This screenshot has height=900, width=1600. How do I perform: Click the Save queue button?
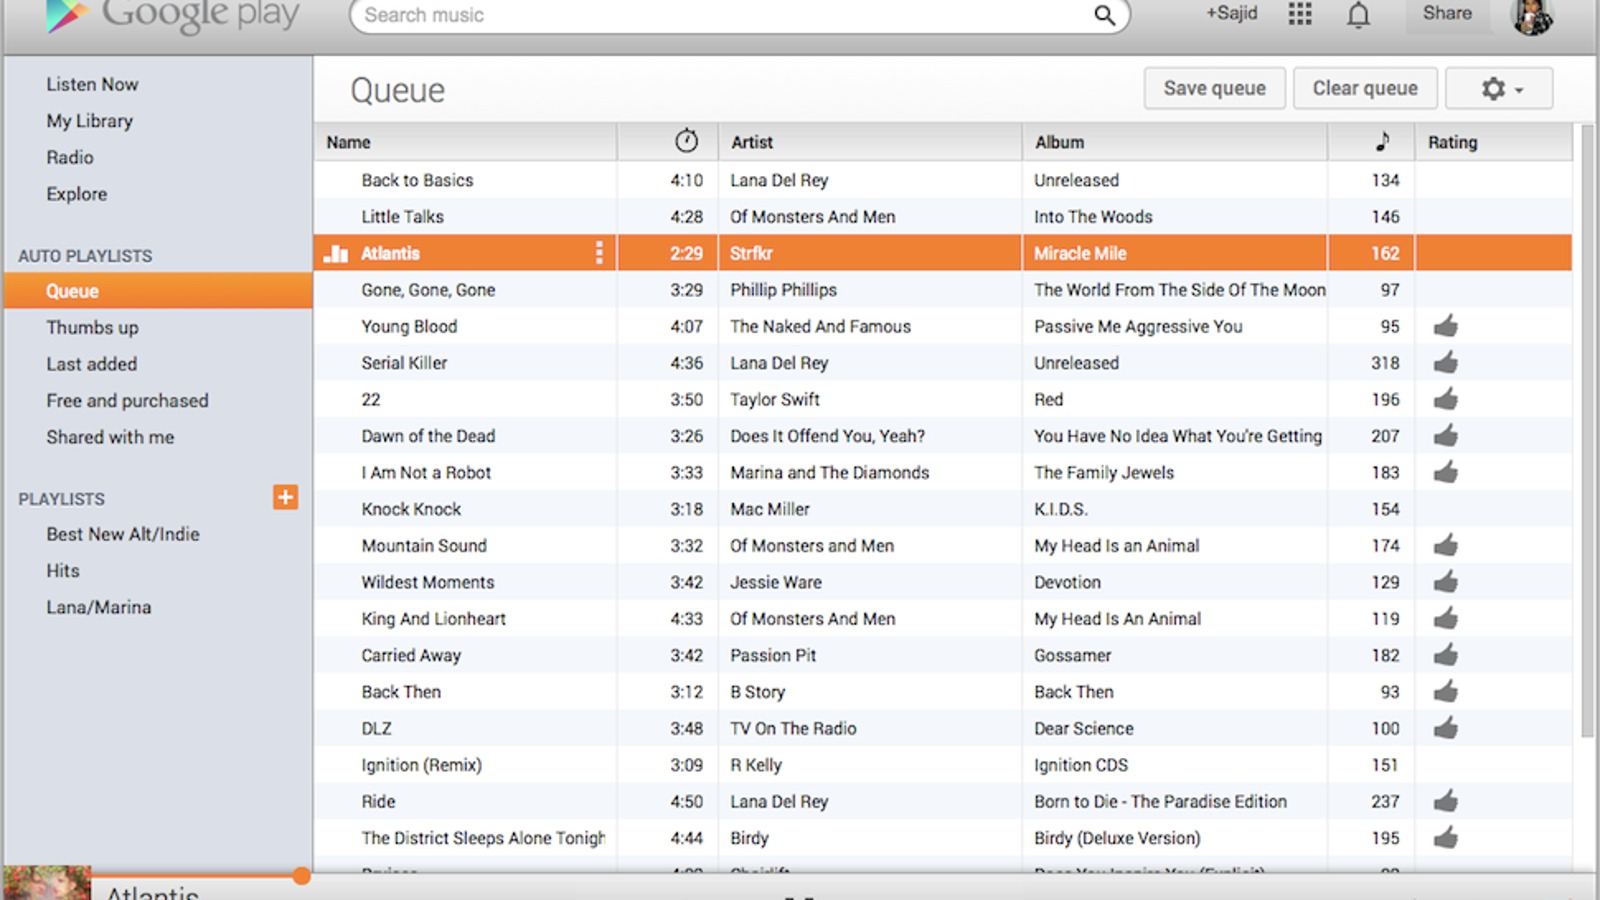pos(1215,88)
